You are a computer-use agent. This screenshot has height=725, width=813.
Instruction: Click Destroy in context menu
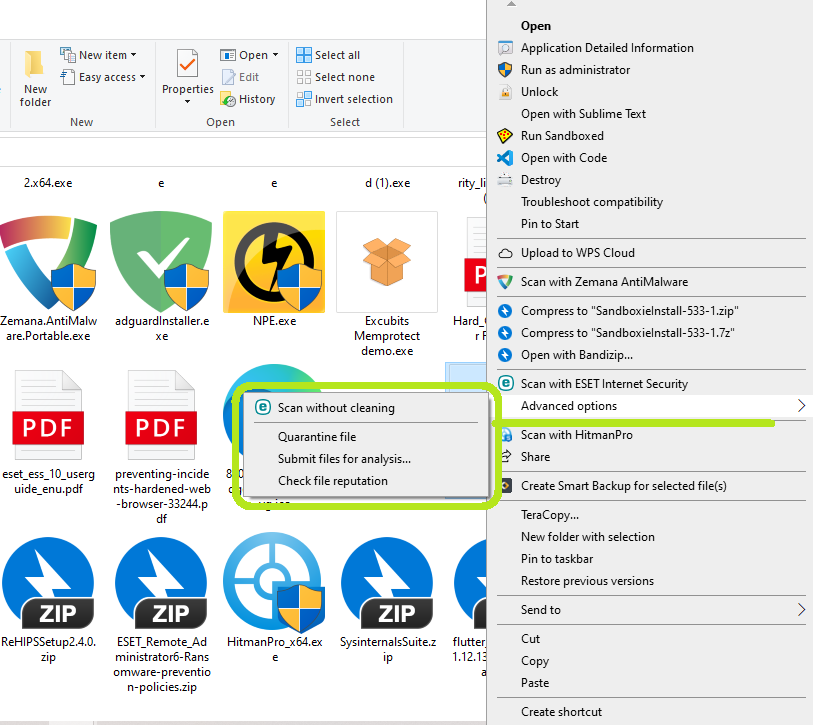(x=650, y=180)
